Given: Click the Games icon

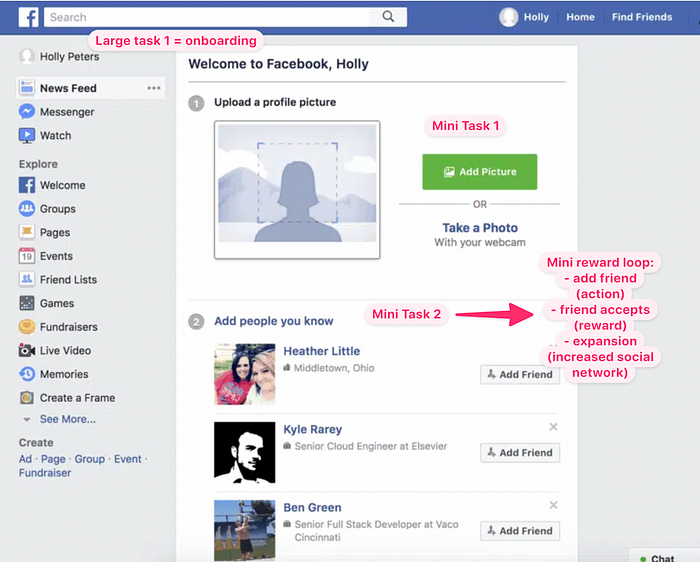Looking at the screenshot, I should (27, 303).
